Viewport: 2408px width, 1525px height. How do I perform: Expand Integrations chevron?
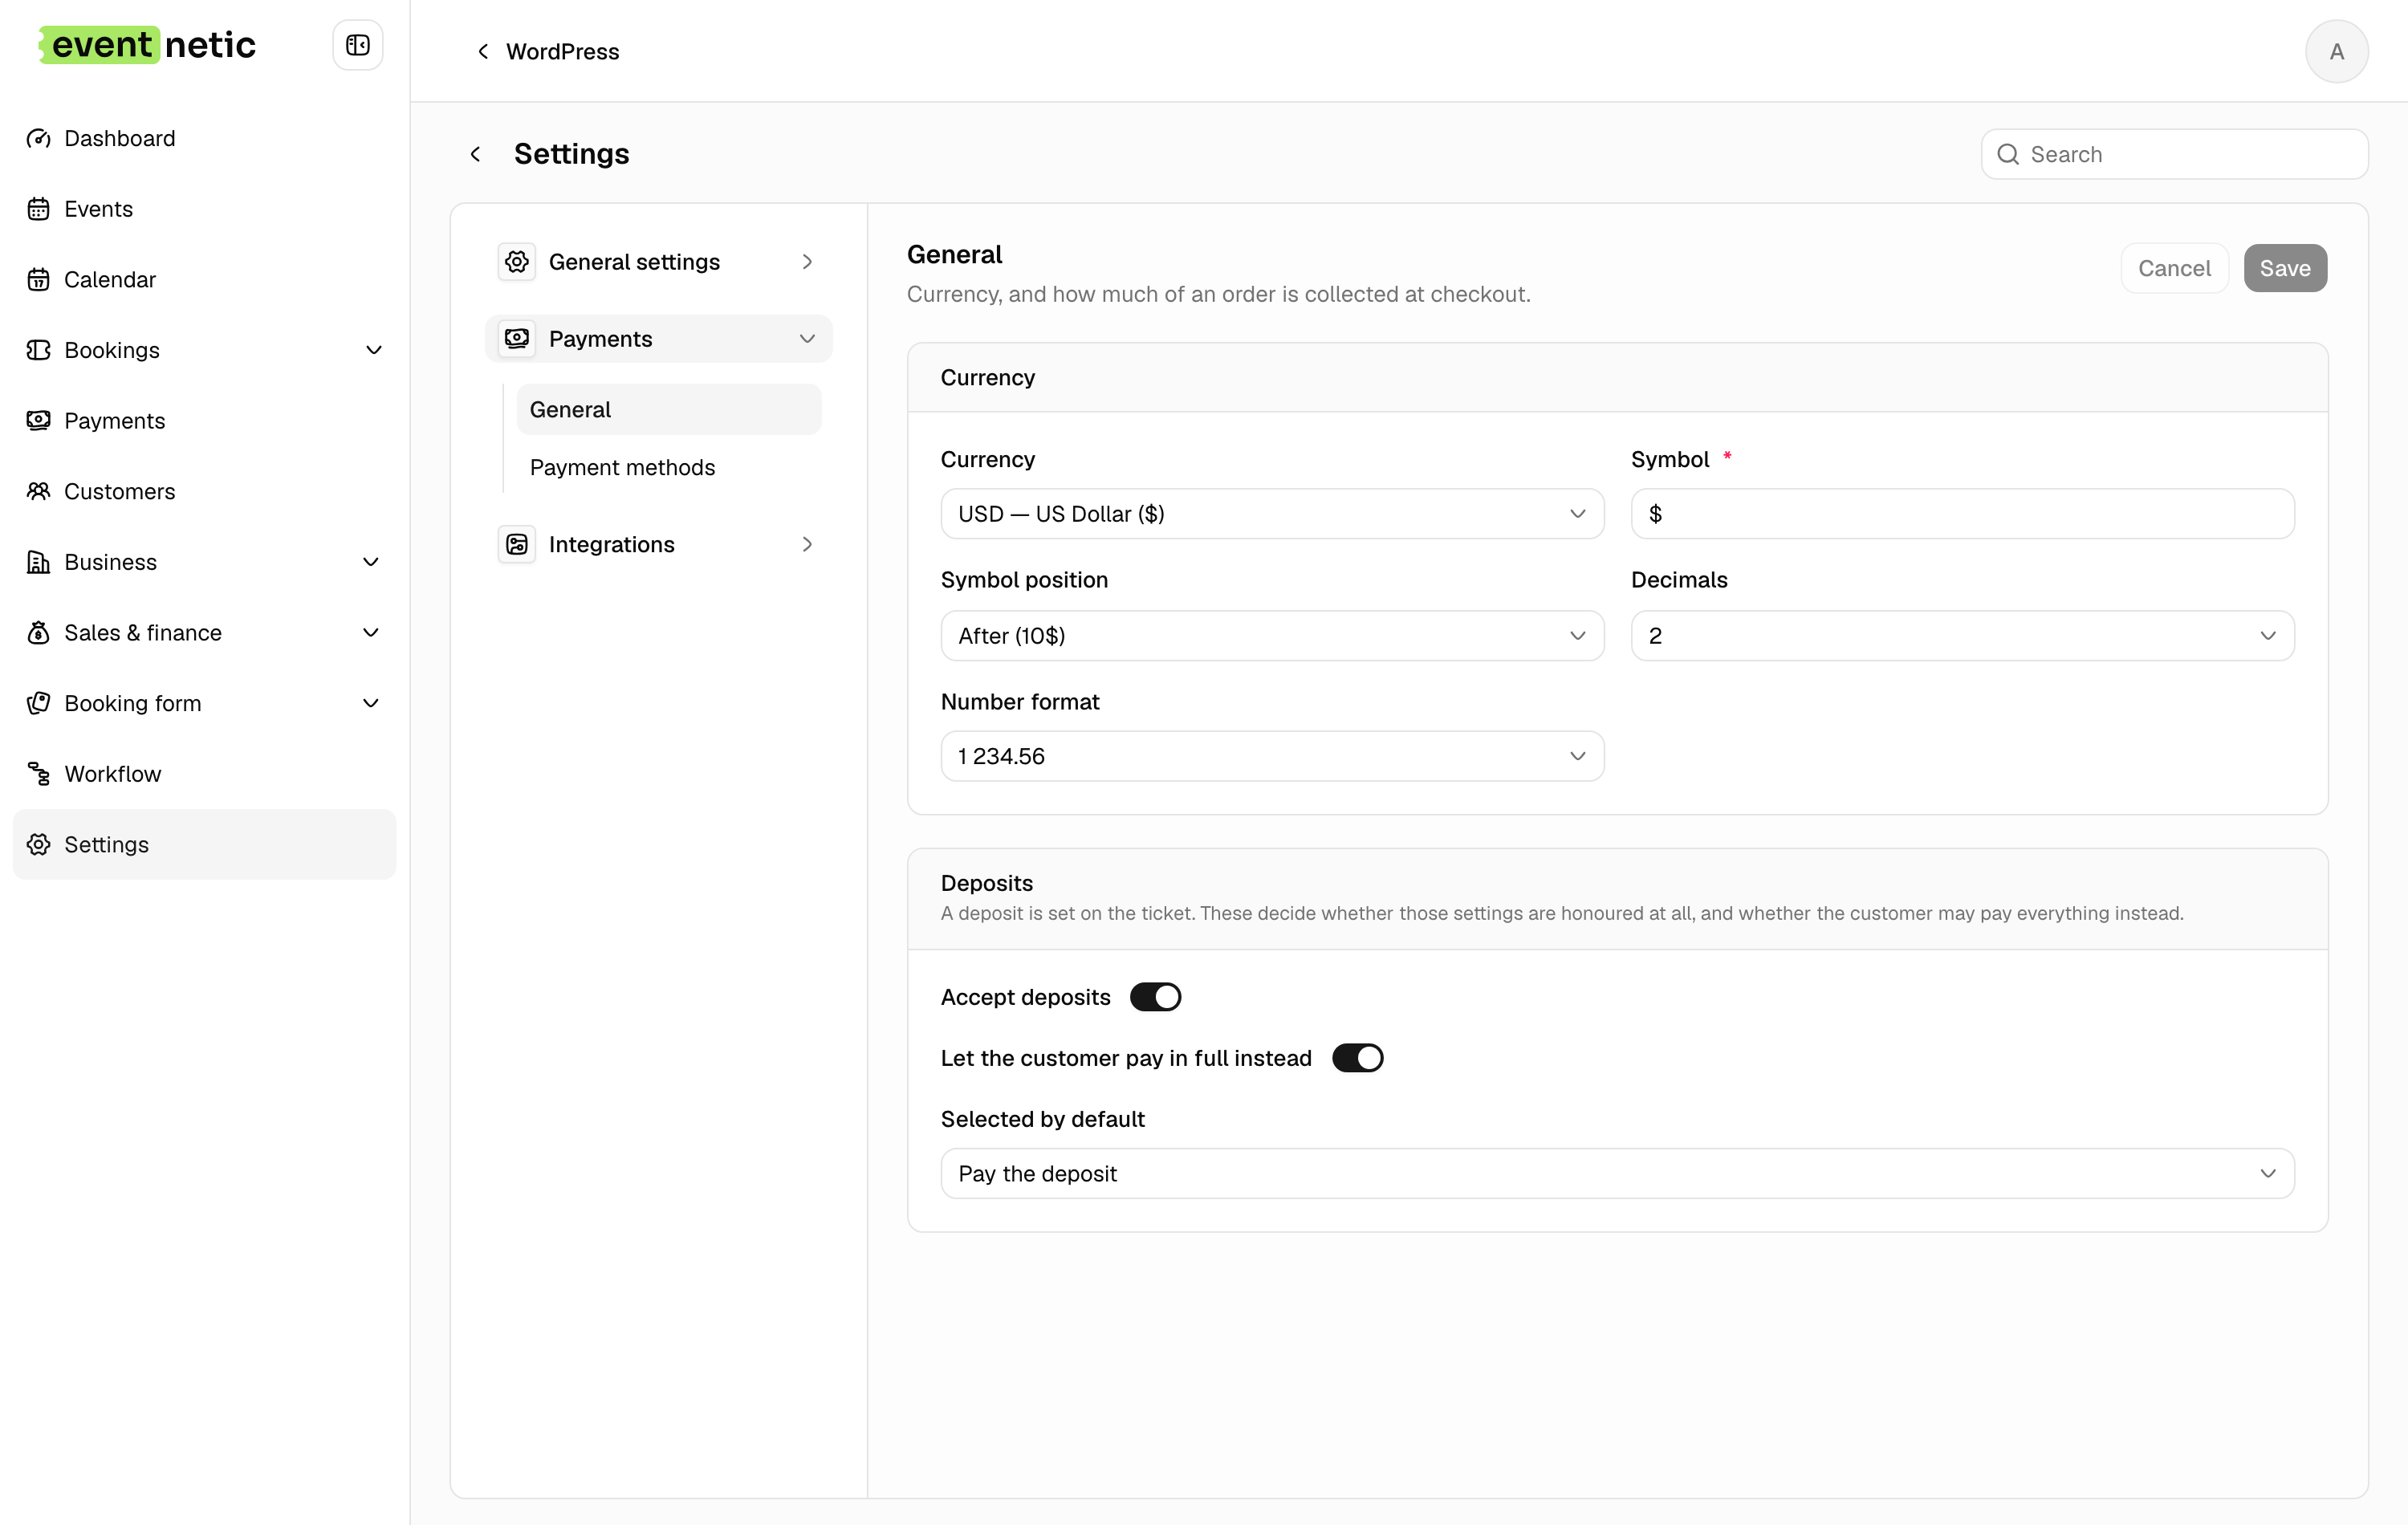(807, 544)
